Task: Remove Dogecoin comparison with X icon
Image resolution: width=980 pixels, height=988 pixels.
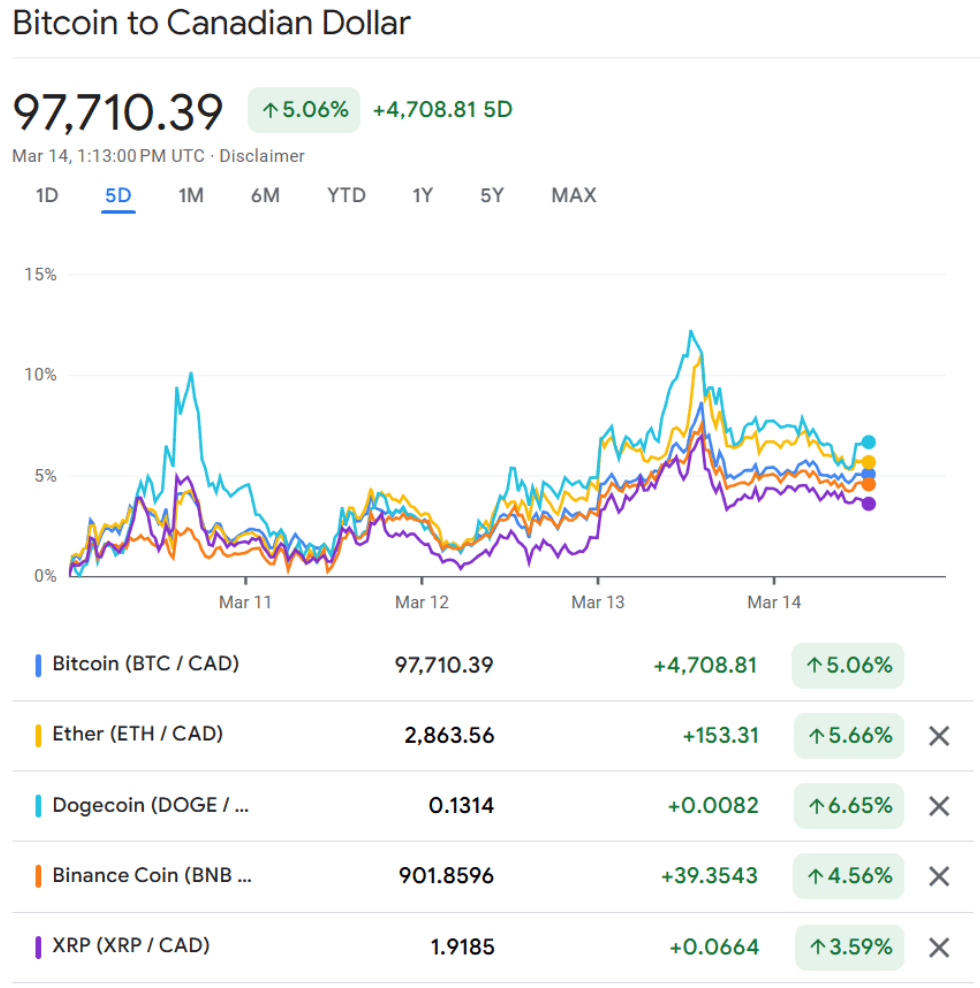Action: pyautogui.click(x=938, y=806)
